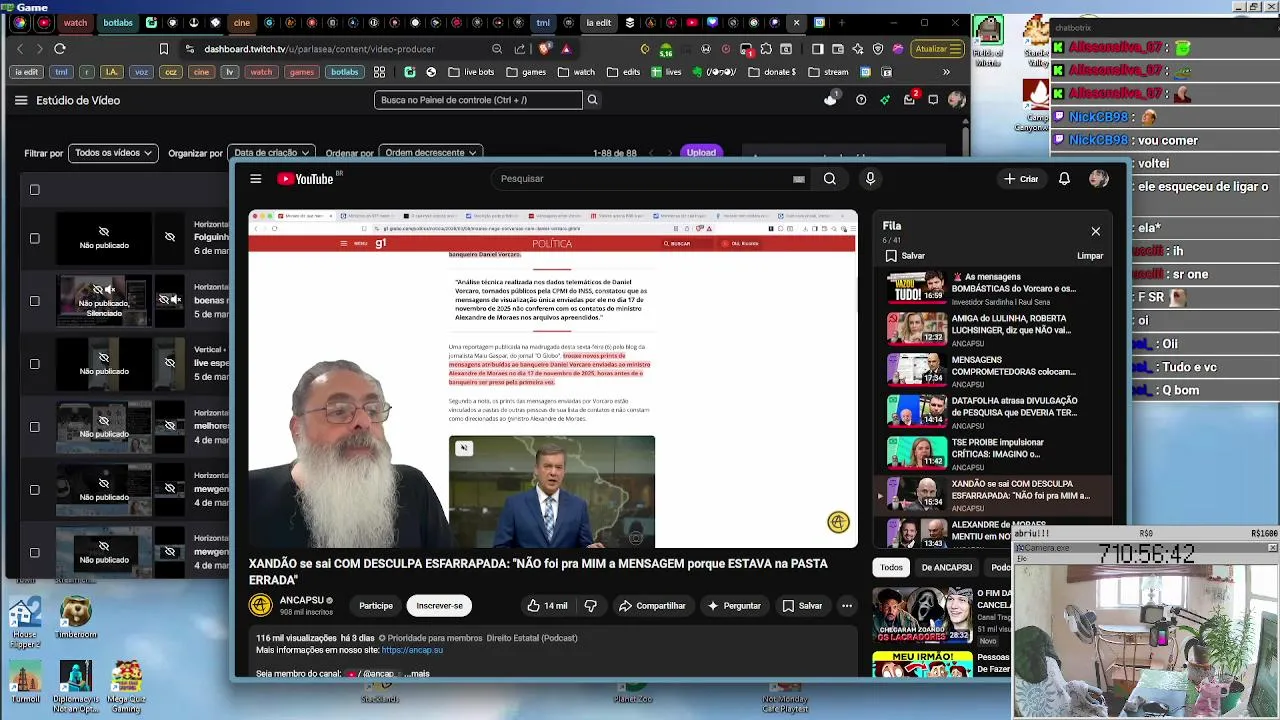The height and width of the screenshot is (720, 1280).
Task: Switch to the watch browser tab
Action: (75, 22)
